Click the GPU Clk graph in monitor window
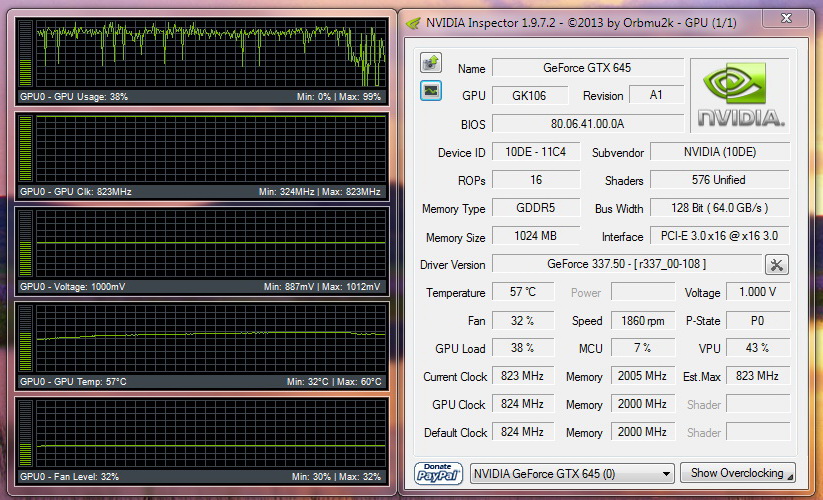The image size is (823, 500). point(211,149)
